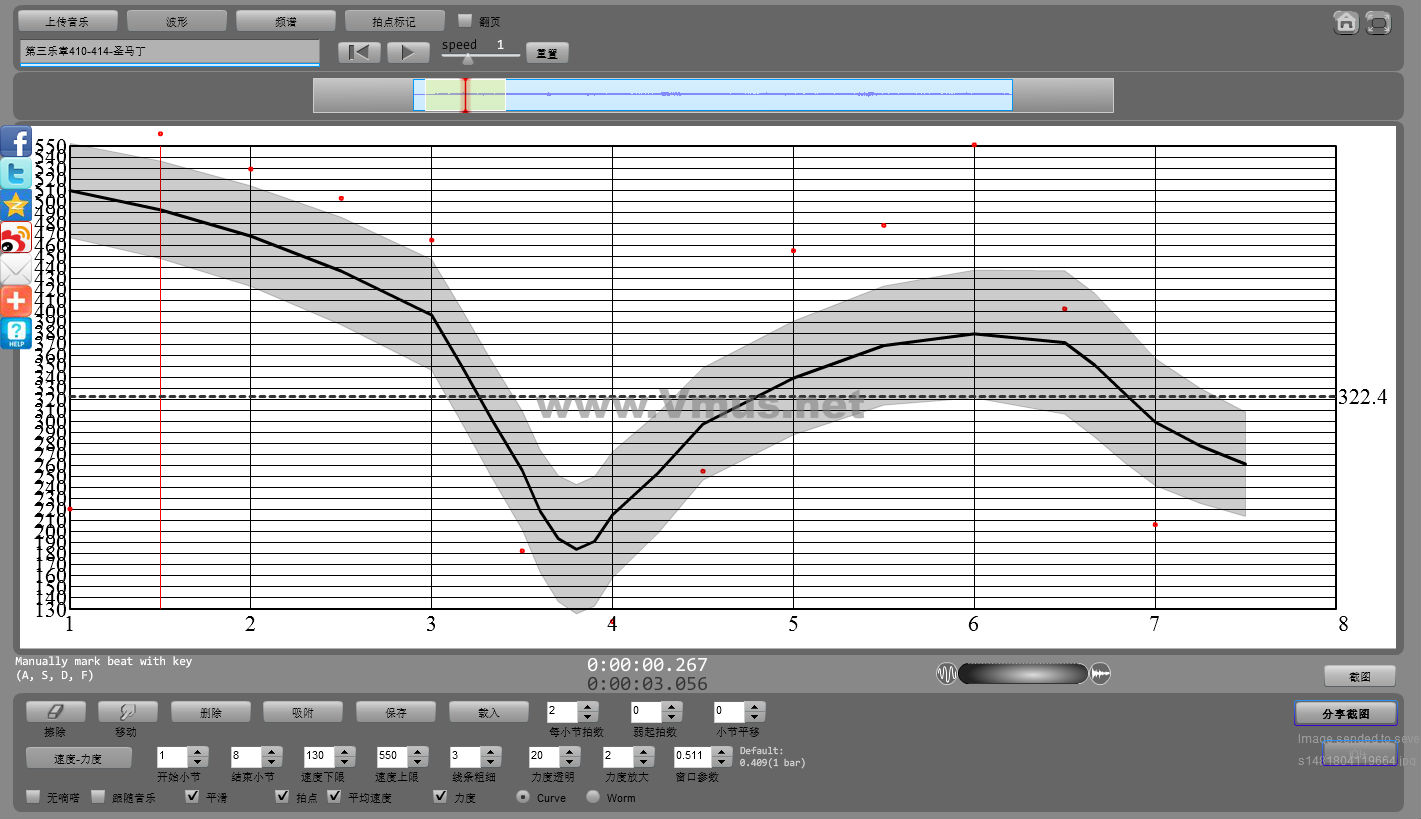Click the rewind-to-start button
This screenshot has height=819, width=1421.
(x=359, y=52)
